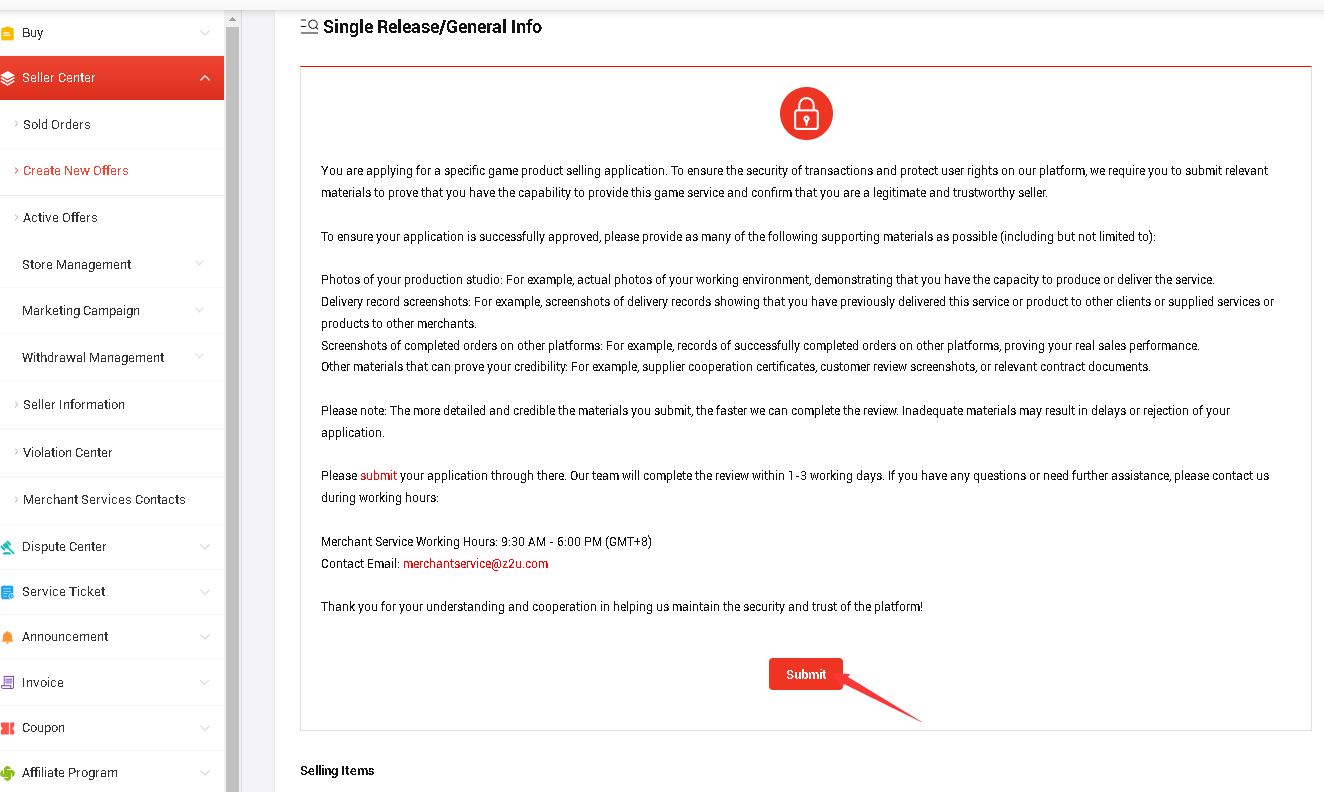
Task: Click the Announcement bell icon
Action: tap(7, 637)
